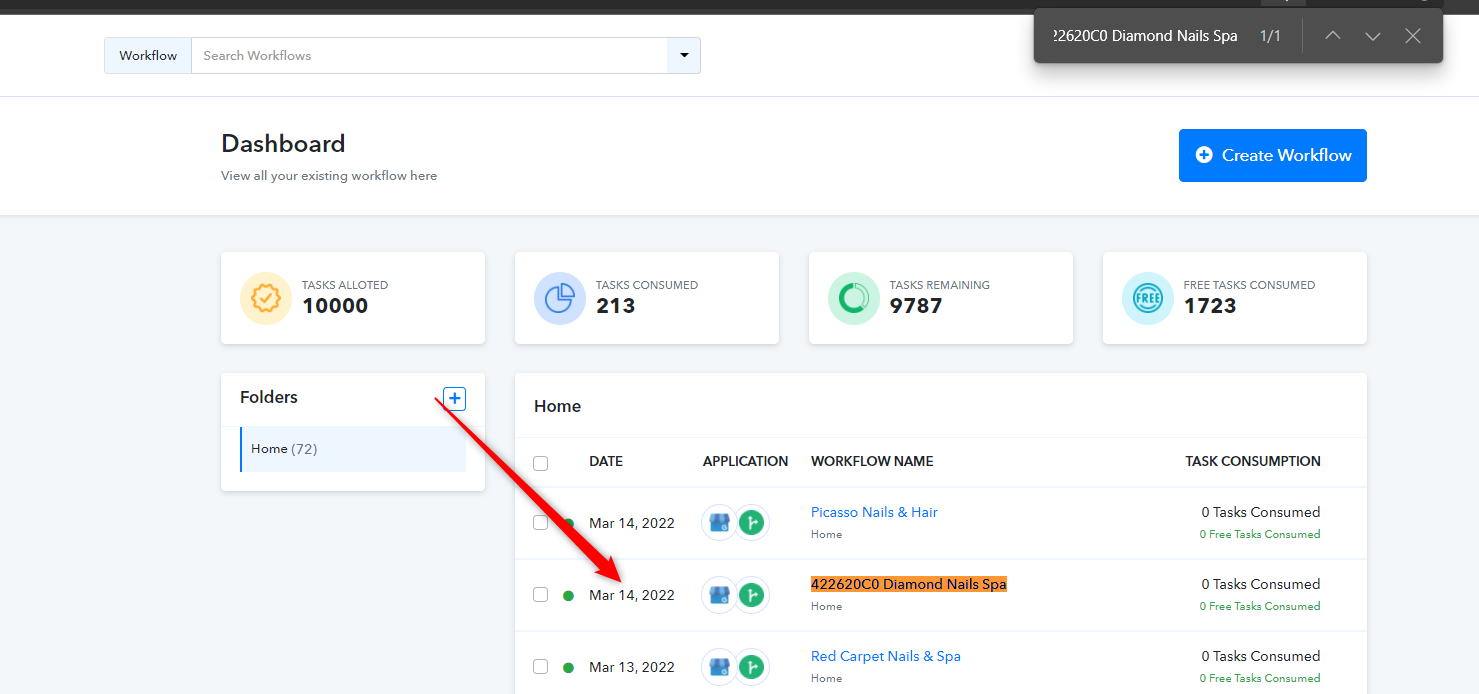Click the Search Workflows input field
1479x694 pixels.
(x=429, y=55)
